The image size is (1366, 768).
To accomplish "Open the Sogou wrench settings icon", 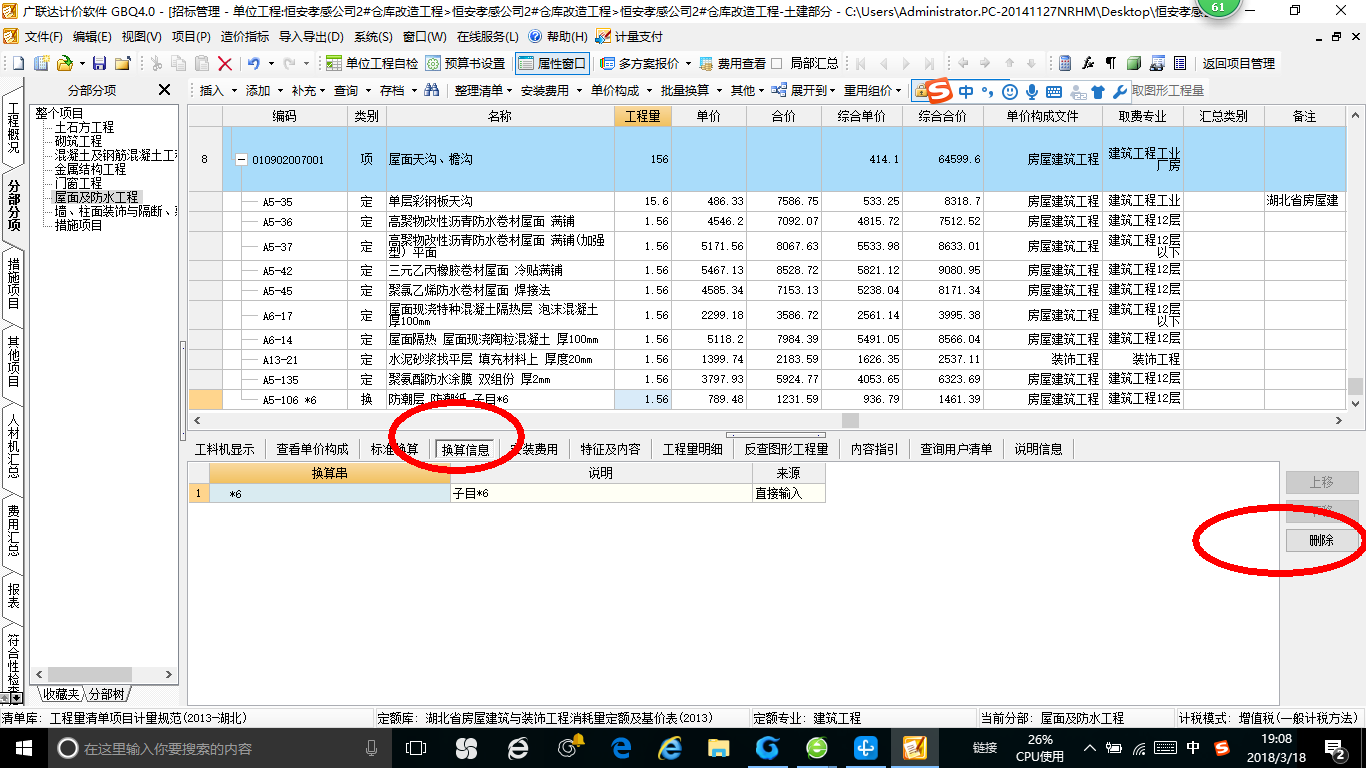I will pos(1120,91).
